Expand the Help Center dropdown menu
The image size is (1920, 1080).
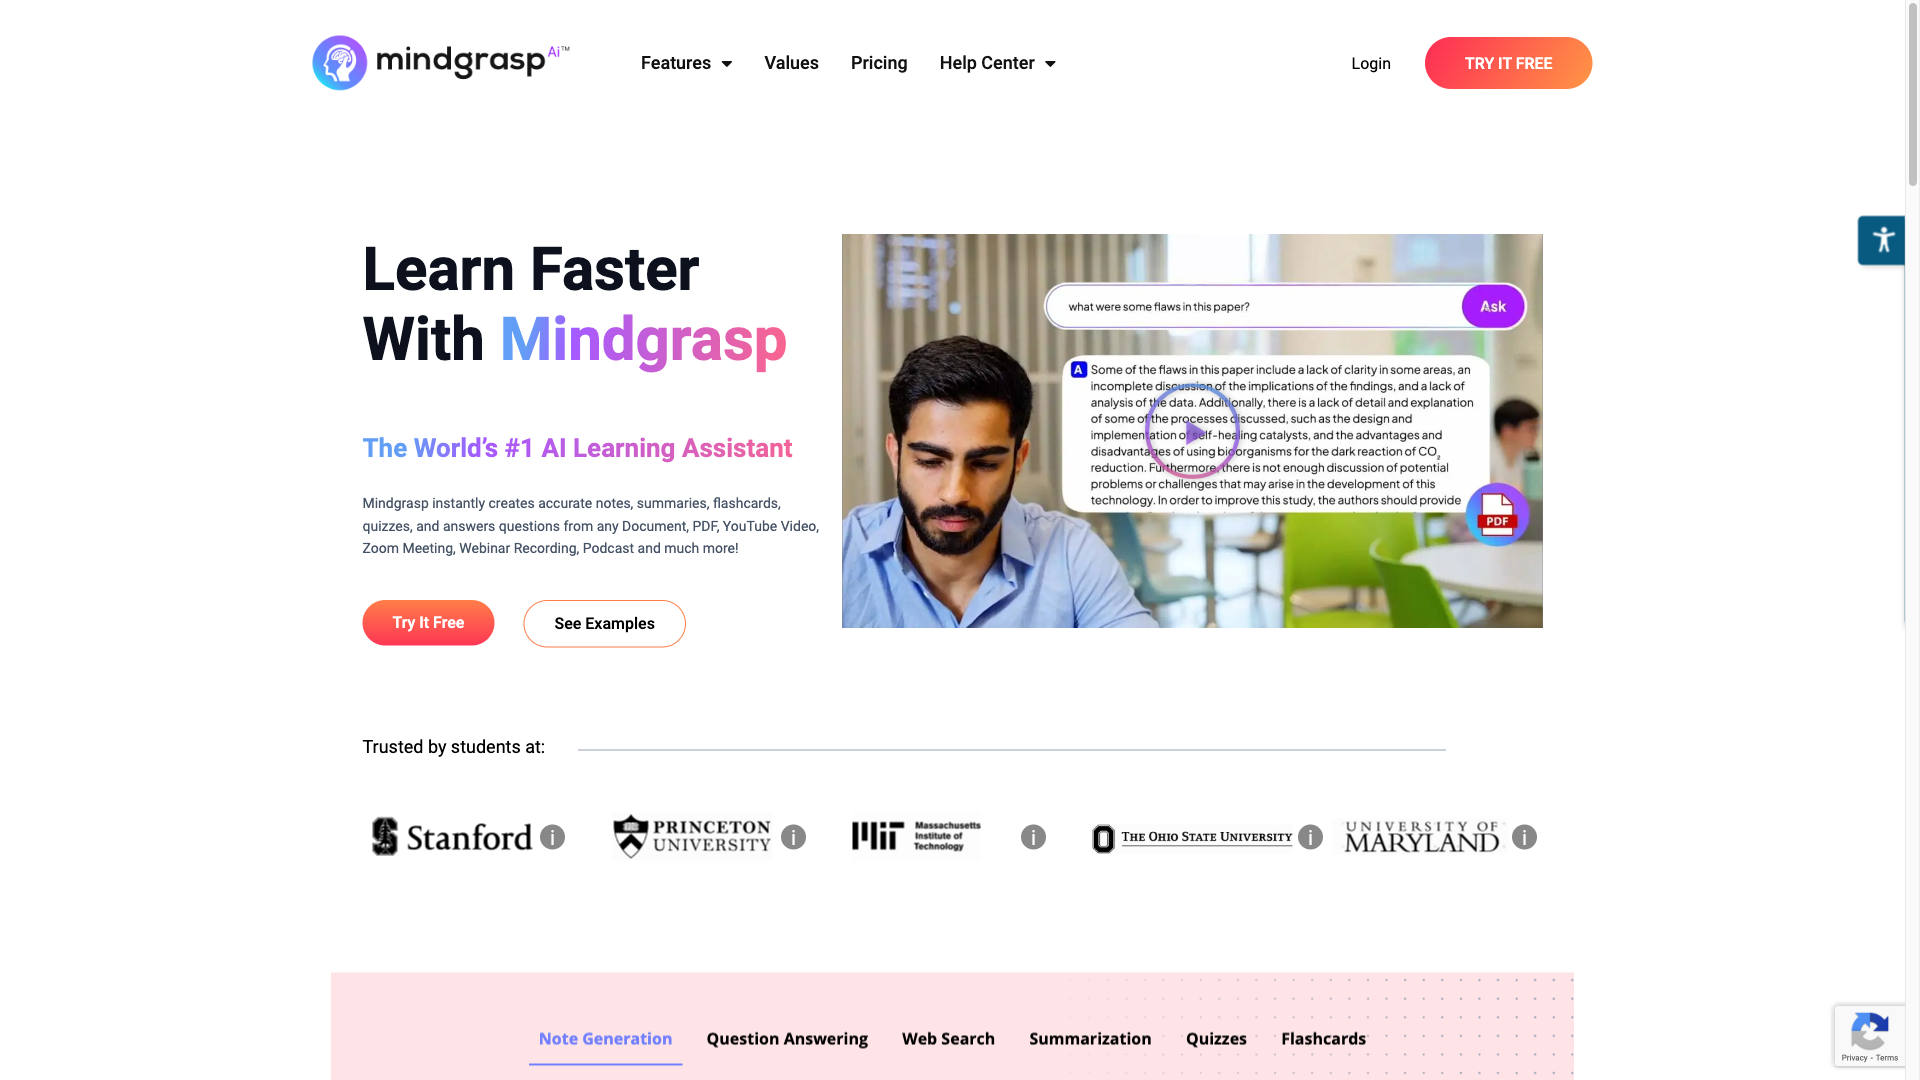click(997, 62)
